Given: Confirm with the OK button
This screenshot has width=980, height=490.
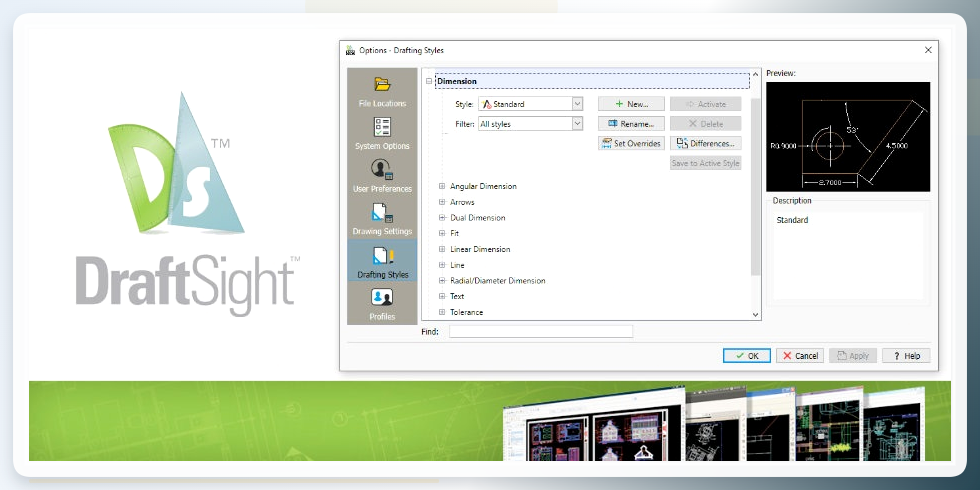Looking at the screenshot, I should pos(747,356).
